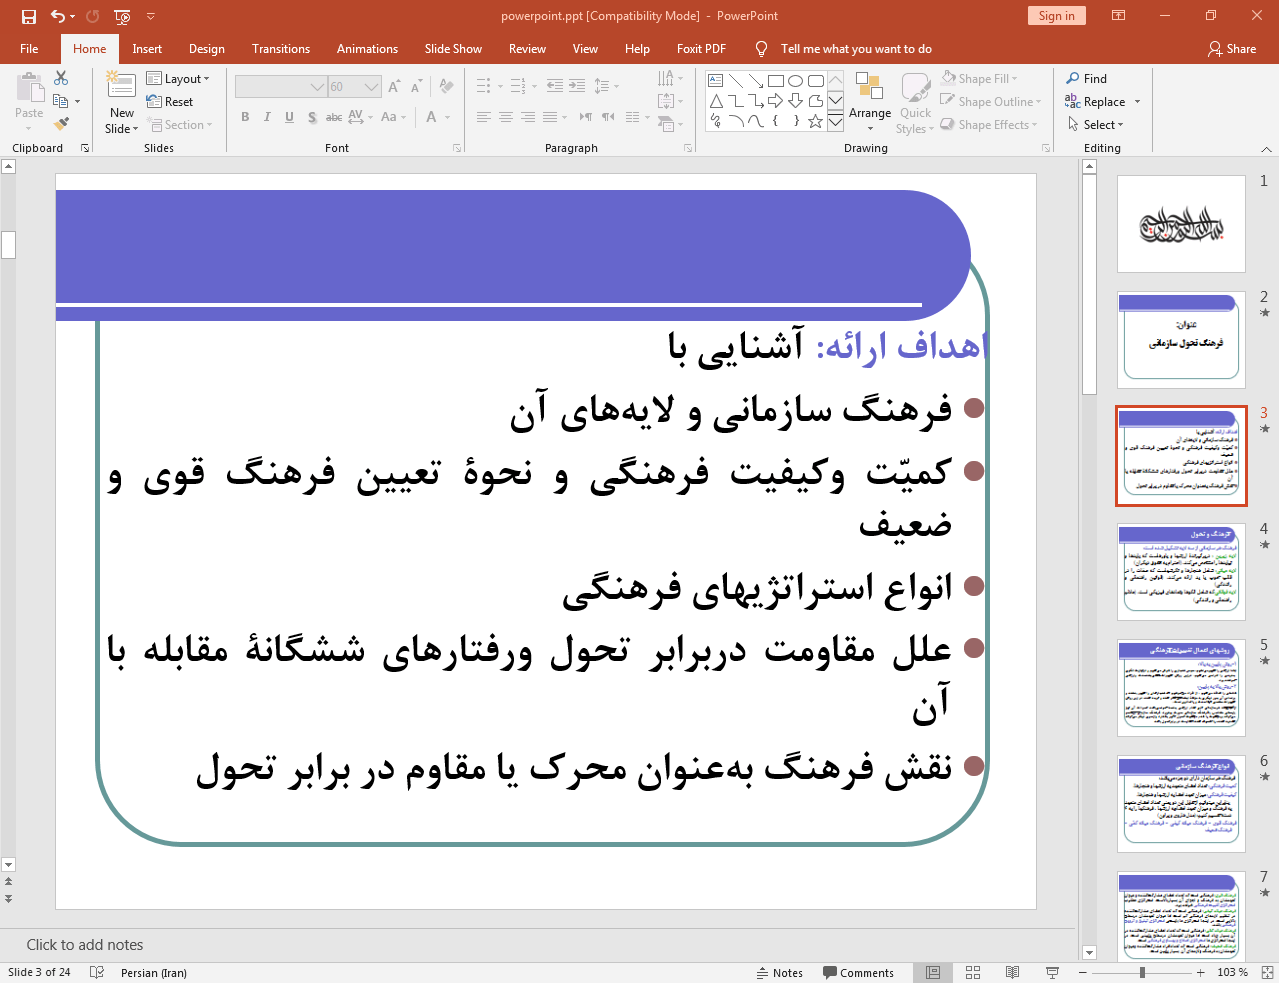Adjust the zoom slider handle
Viewport: 1279px width, 983px height.
[1142, 972]
